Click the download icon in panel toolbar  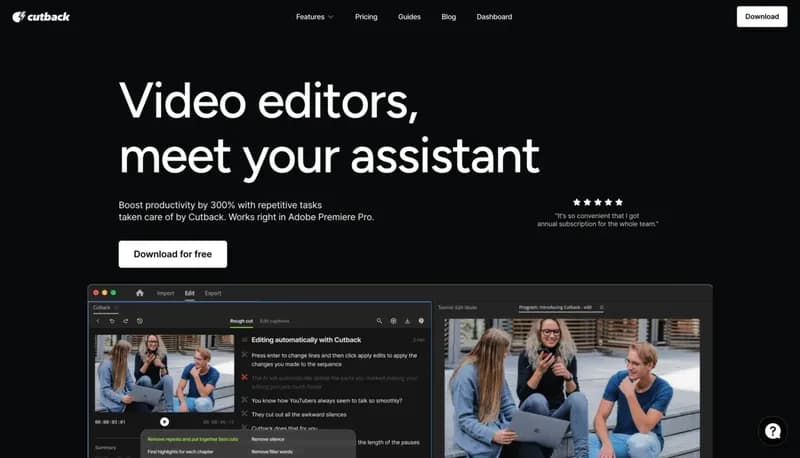click(407, 321)
